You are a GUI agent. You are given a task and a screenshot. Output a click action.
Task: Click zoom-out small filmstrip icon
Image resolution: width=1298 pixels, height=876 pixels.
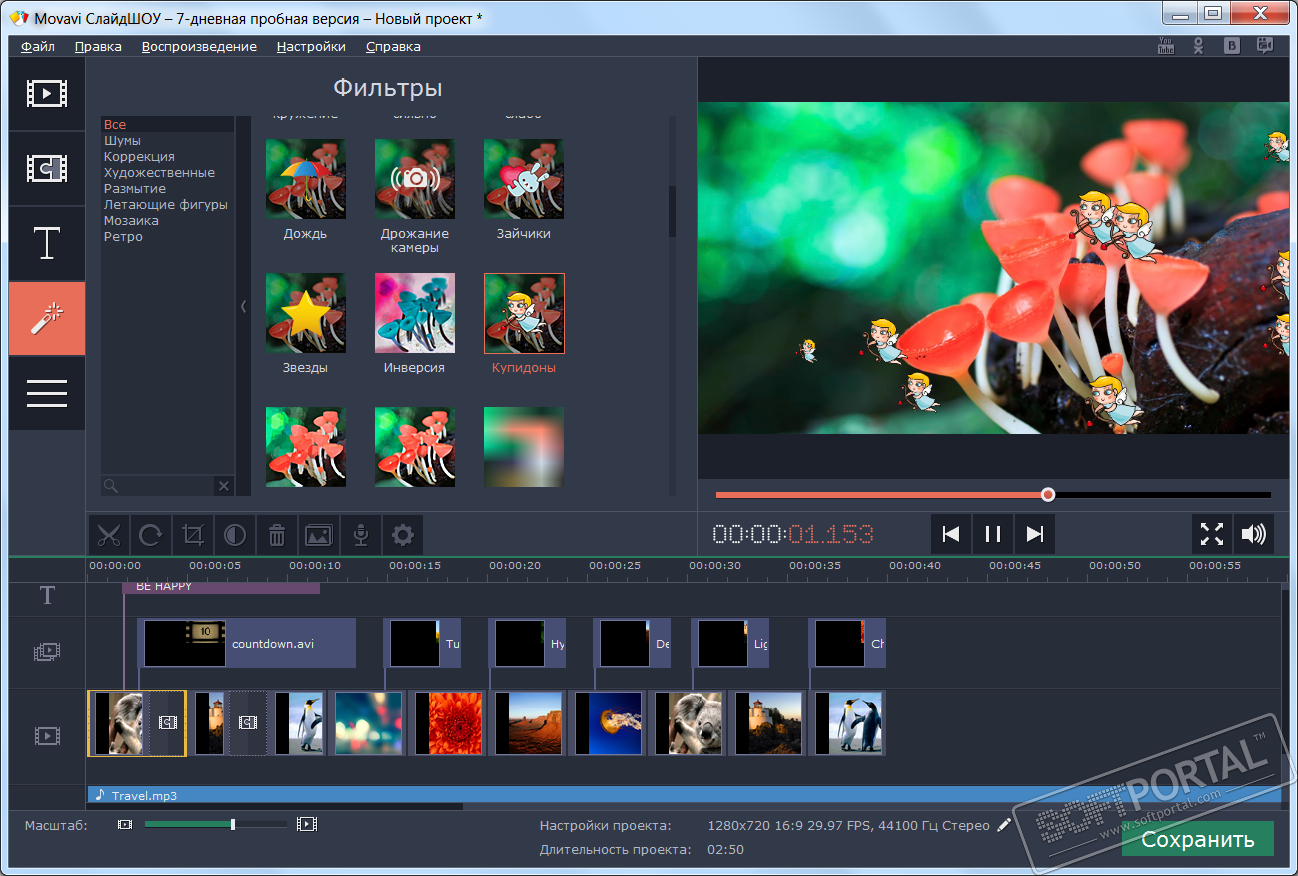pyautogui.click(x=124, y=825)
